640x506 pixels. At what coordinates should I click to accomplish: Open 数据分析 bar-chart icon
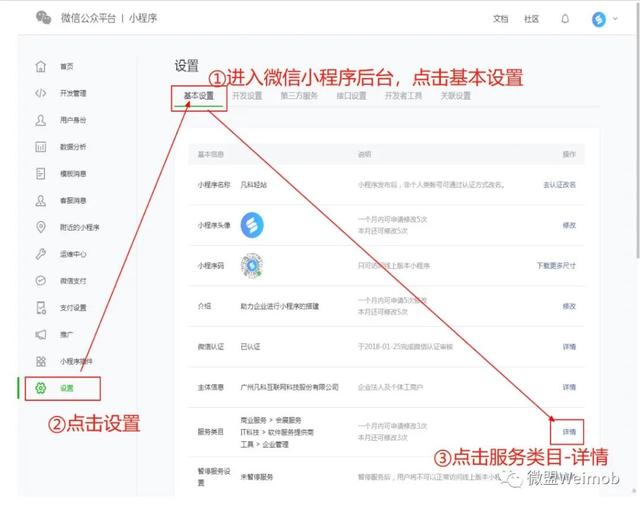(41, 147)
